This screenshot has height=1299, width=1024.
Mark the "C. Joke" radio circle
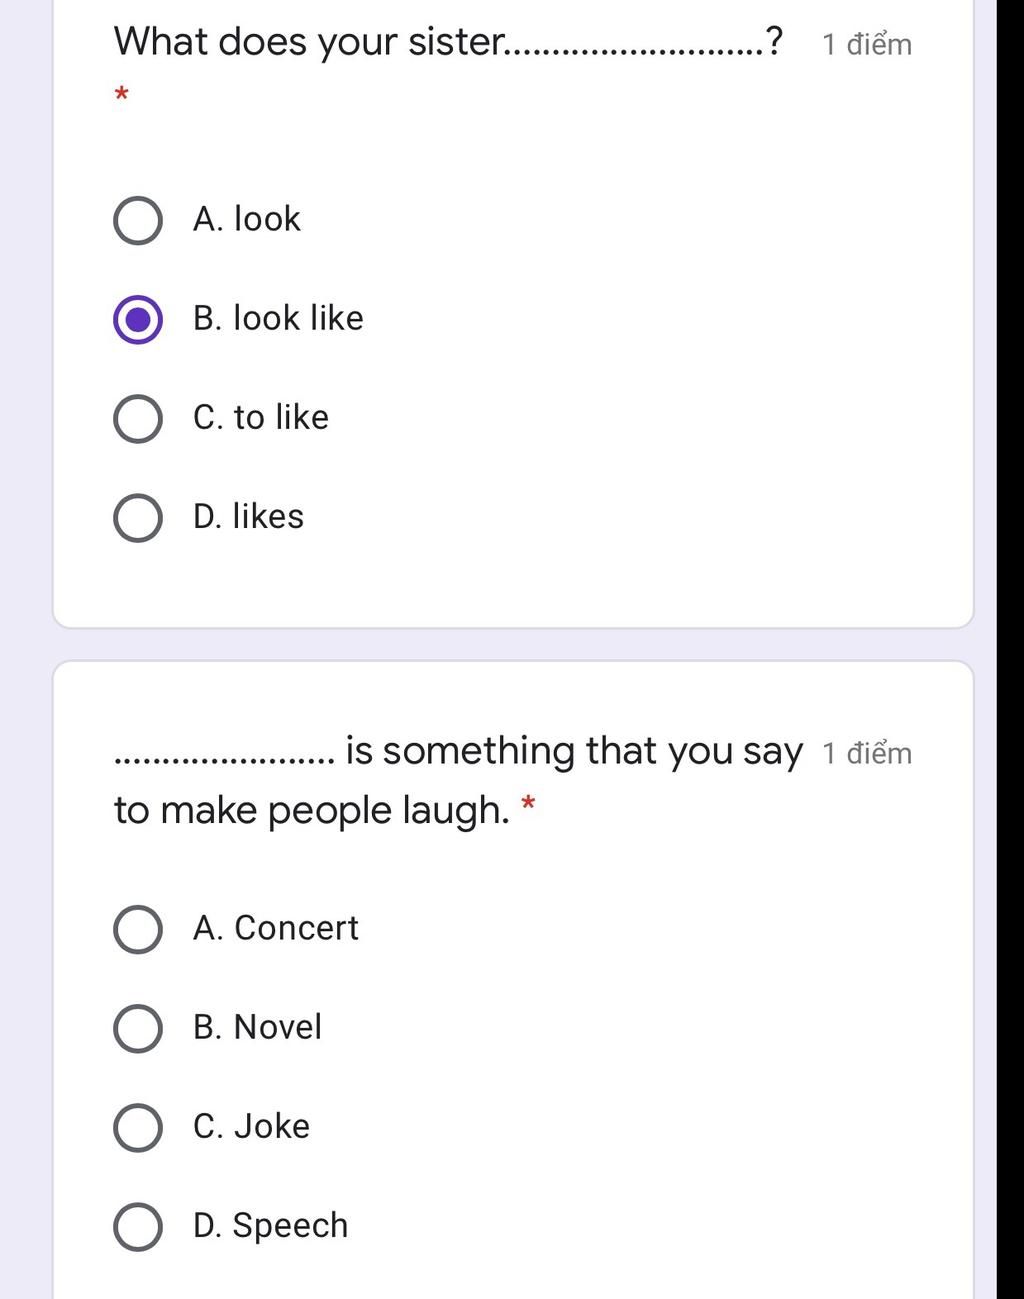pos(138,1128)
